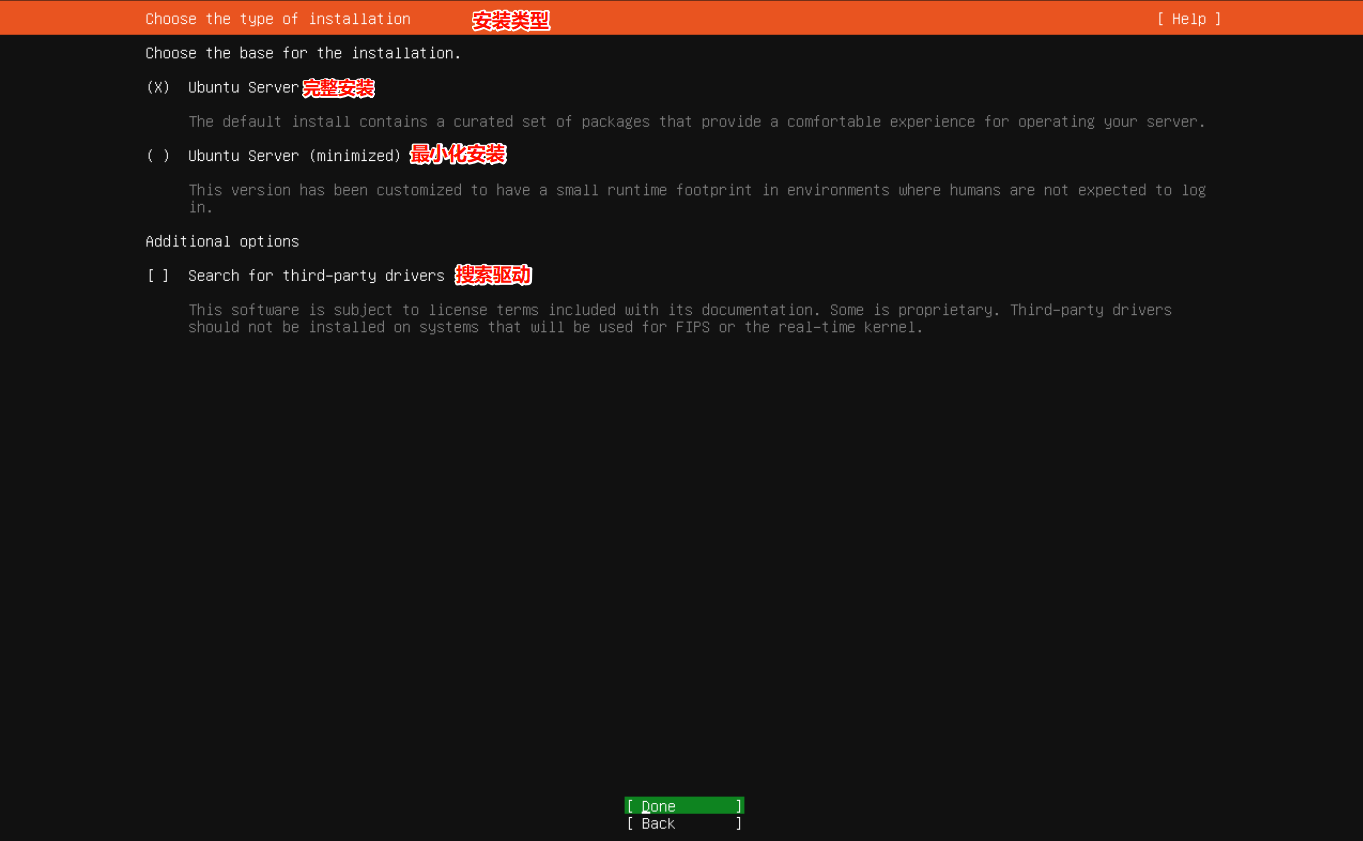Click the red 最小化安装 annotation
Screen dimensions: 1363x841
458,154
